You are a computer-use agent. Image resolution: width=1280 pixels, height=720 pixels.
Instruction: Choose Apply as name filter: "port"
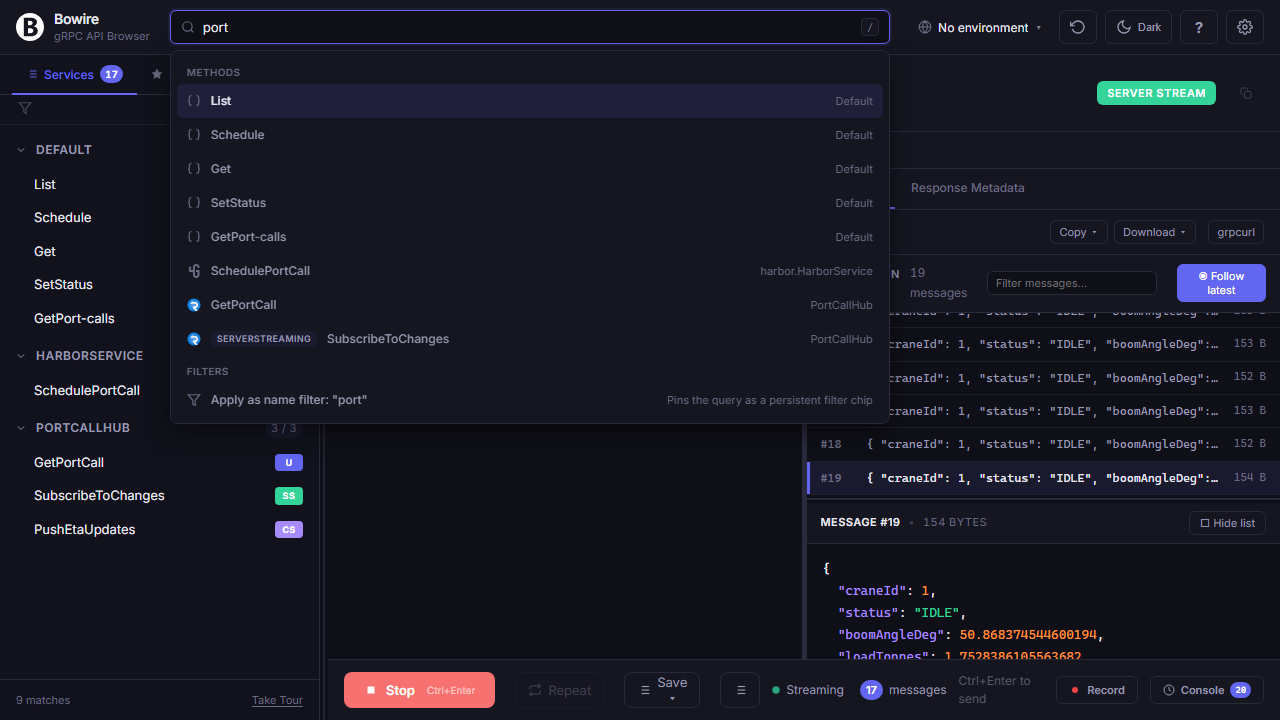(530, 400)
